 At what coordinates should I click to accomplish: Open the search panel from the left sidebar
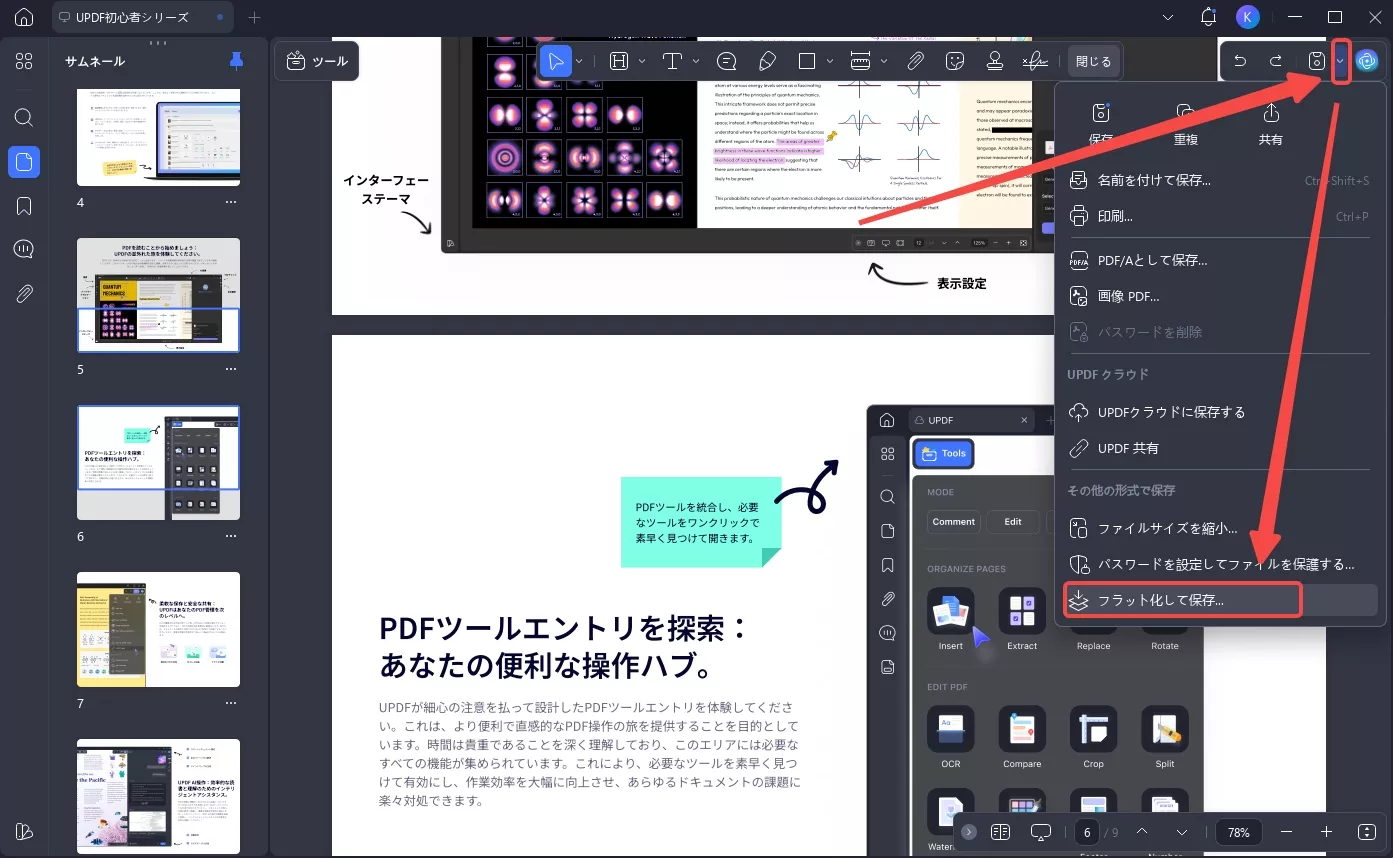[24, 117]
